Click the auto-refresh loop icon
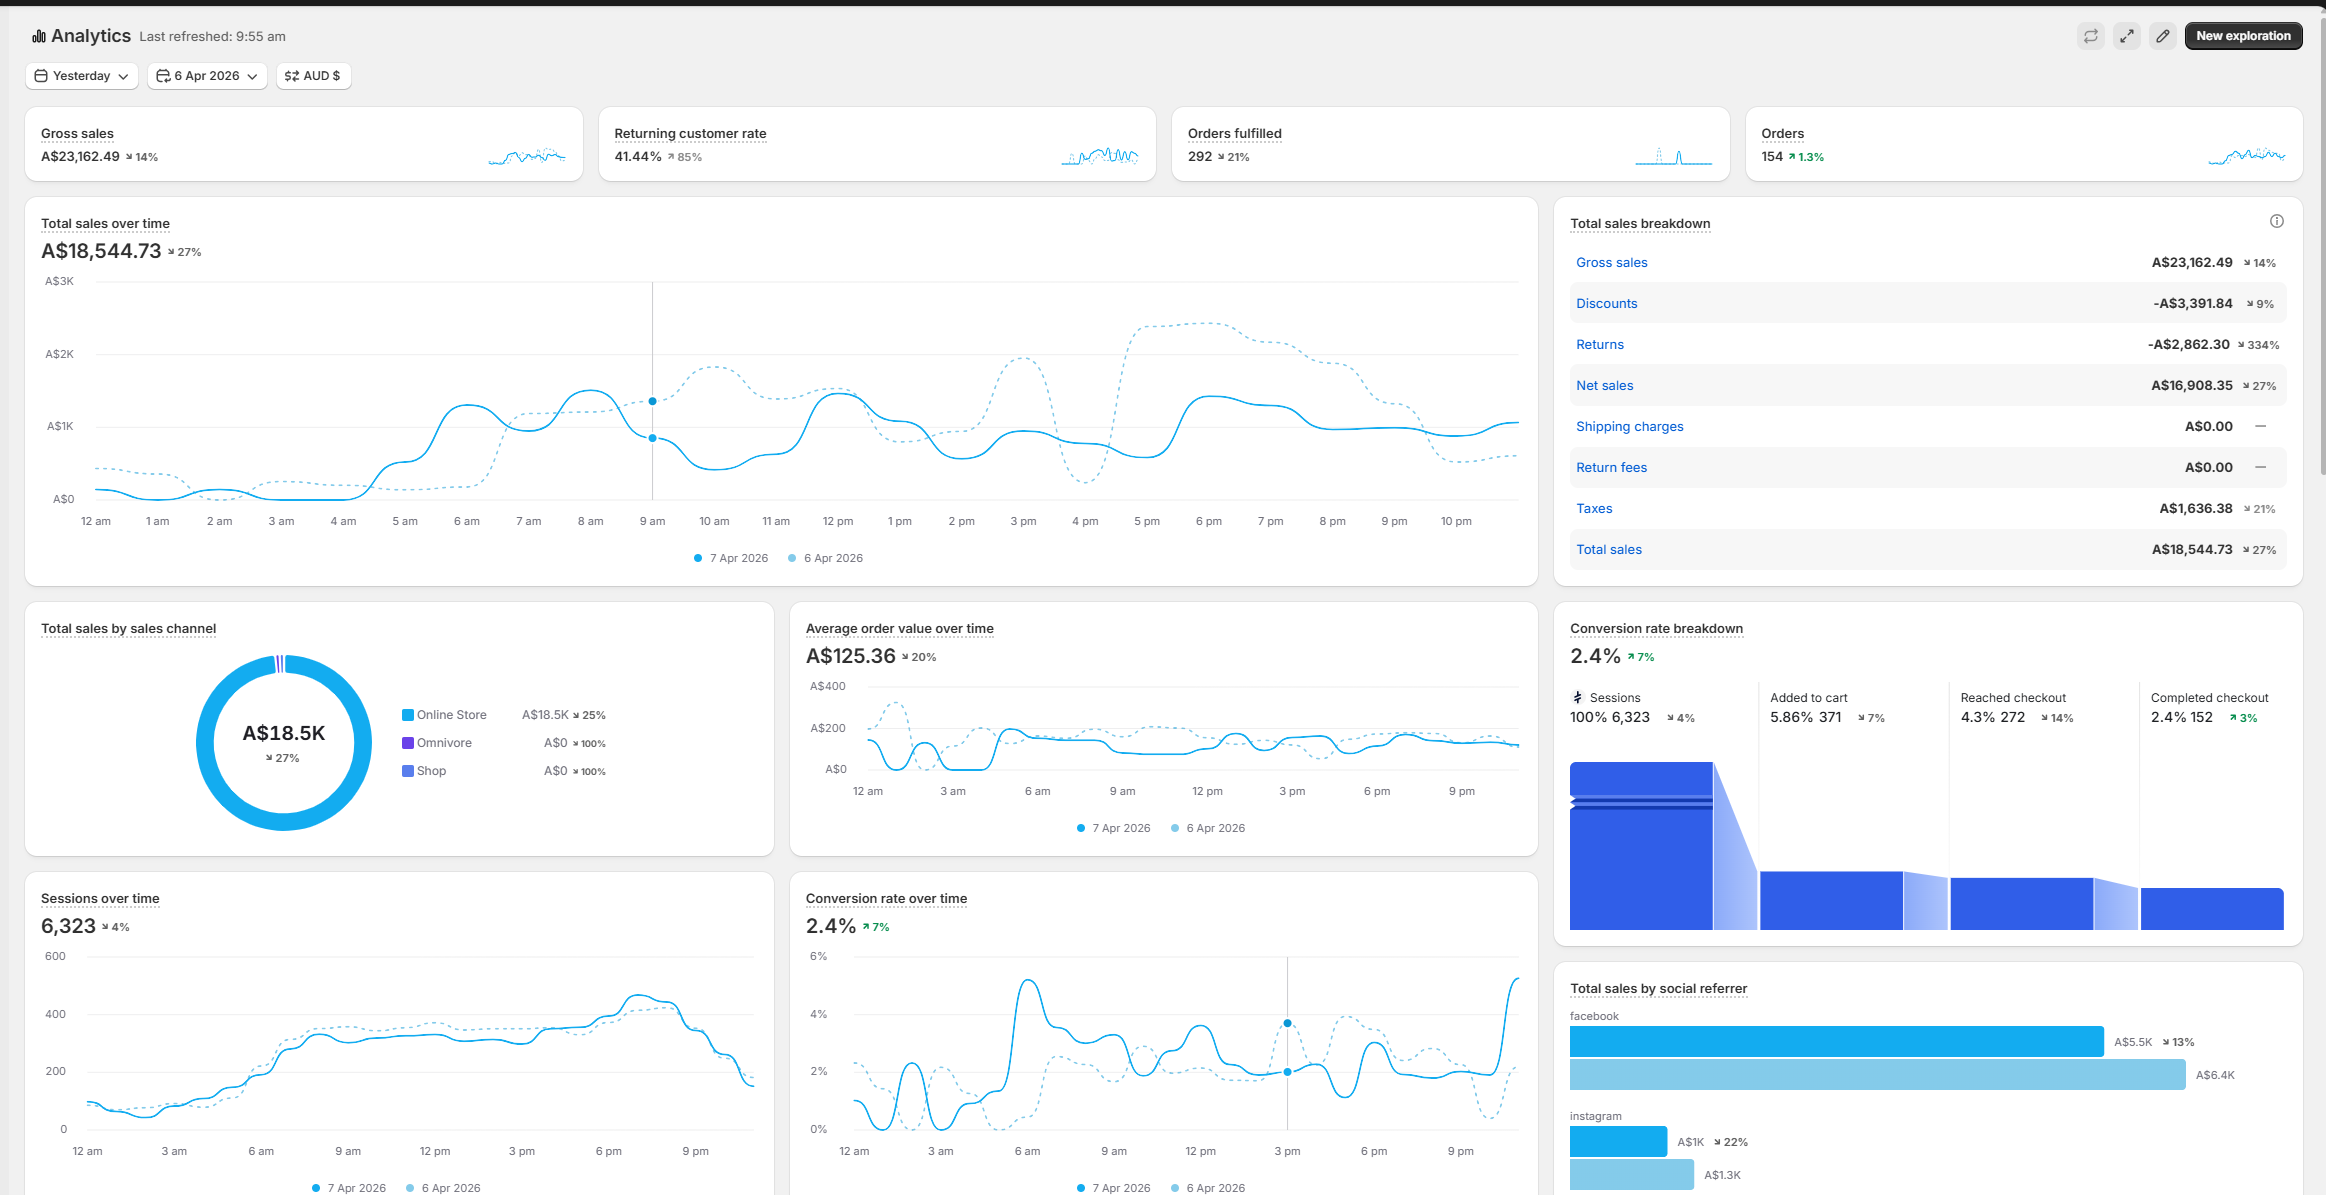 click(x=2090, y=36)
